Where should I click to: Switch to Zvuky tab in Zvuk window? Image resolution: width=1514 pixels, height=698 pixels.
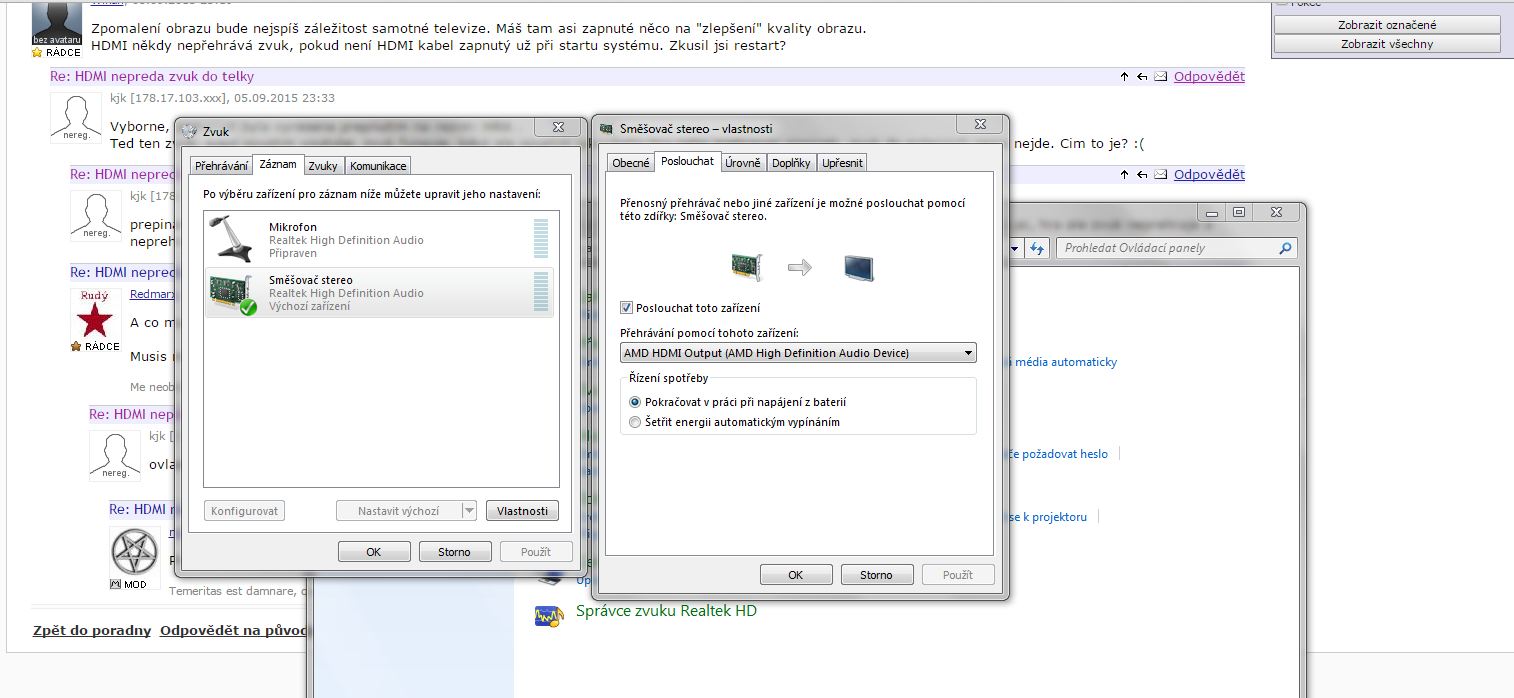[x=323, y=166]
